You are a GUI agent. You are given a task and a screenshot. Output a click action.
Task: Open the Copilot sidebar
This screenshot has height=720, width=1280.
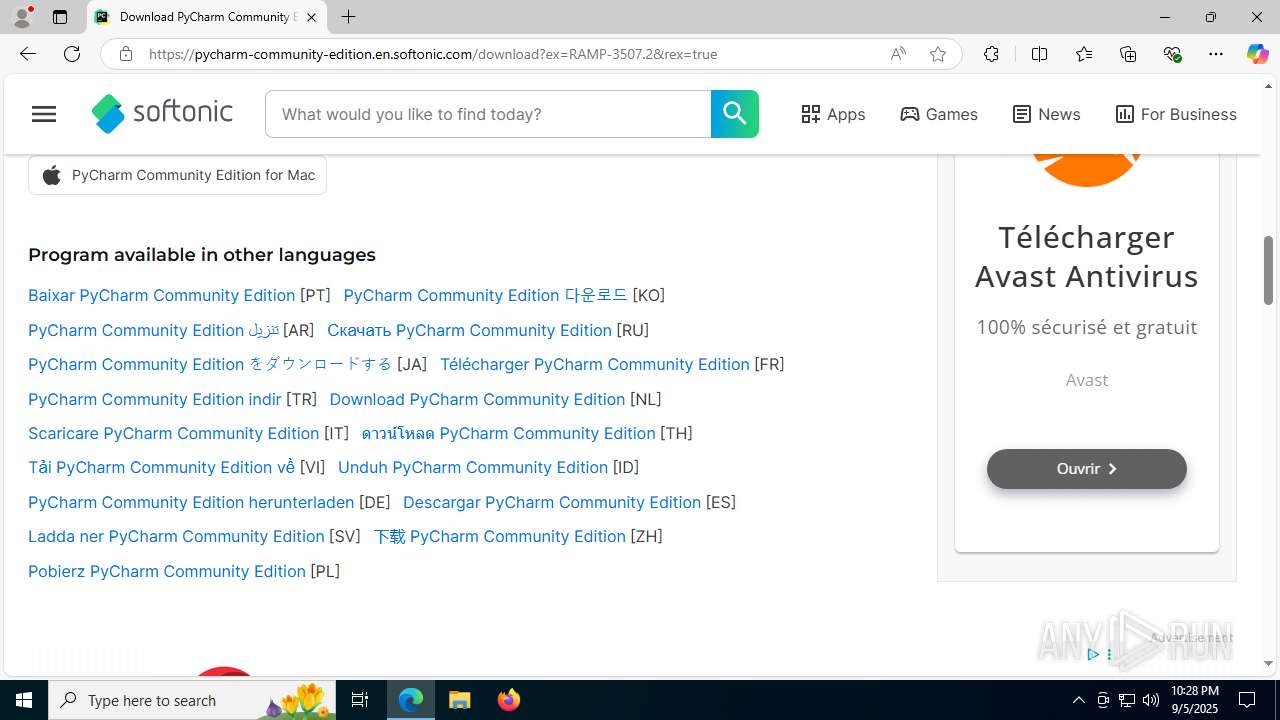click(1257, 54)
